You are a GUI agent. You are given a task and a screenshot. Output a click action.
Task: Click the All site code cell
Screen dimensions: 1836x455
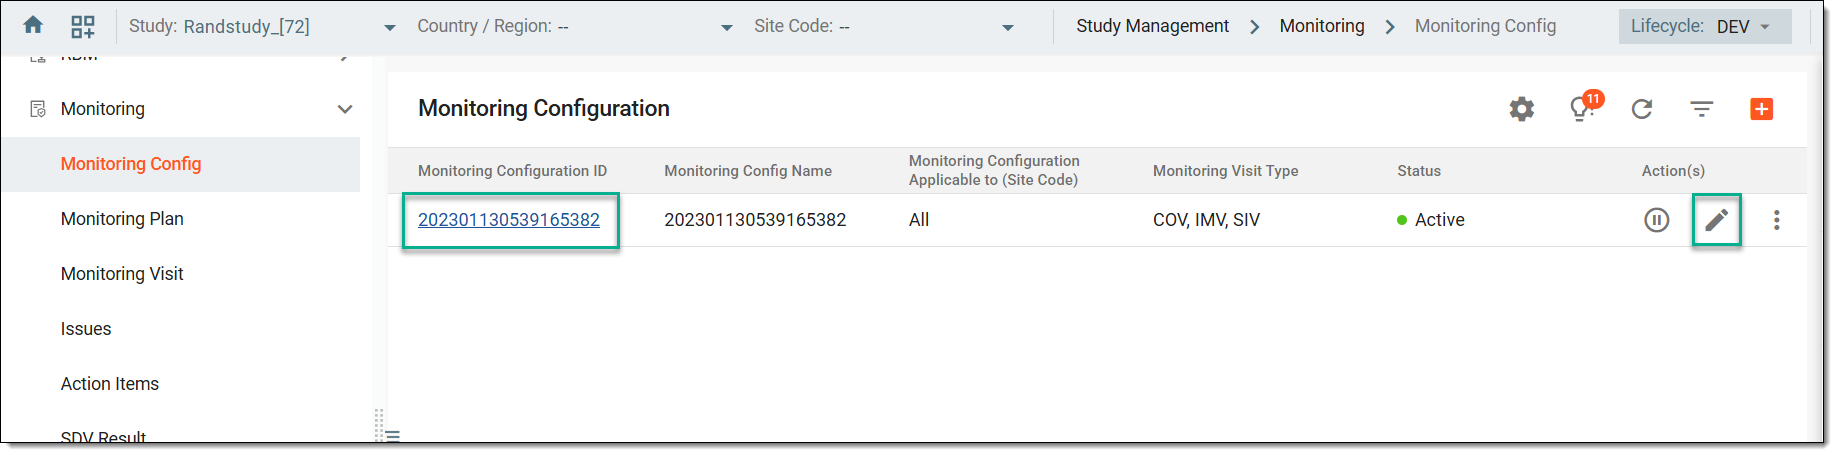[x=919, y=220]
